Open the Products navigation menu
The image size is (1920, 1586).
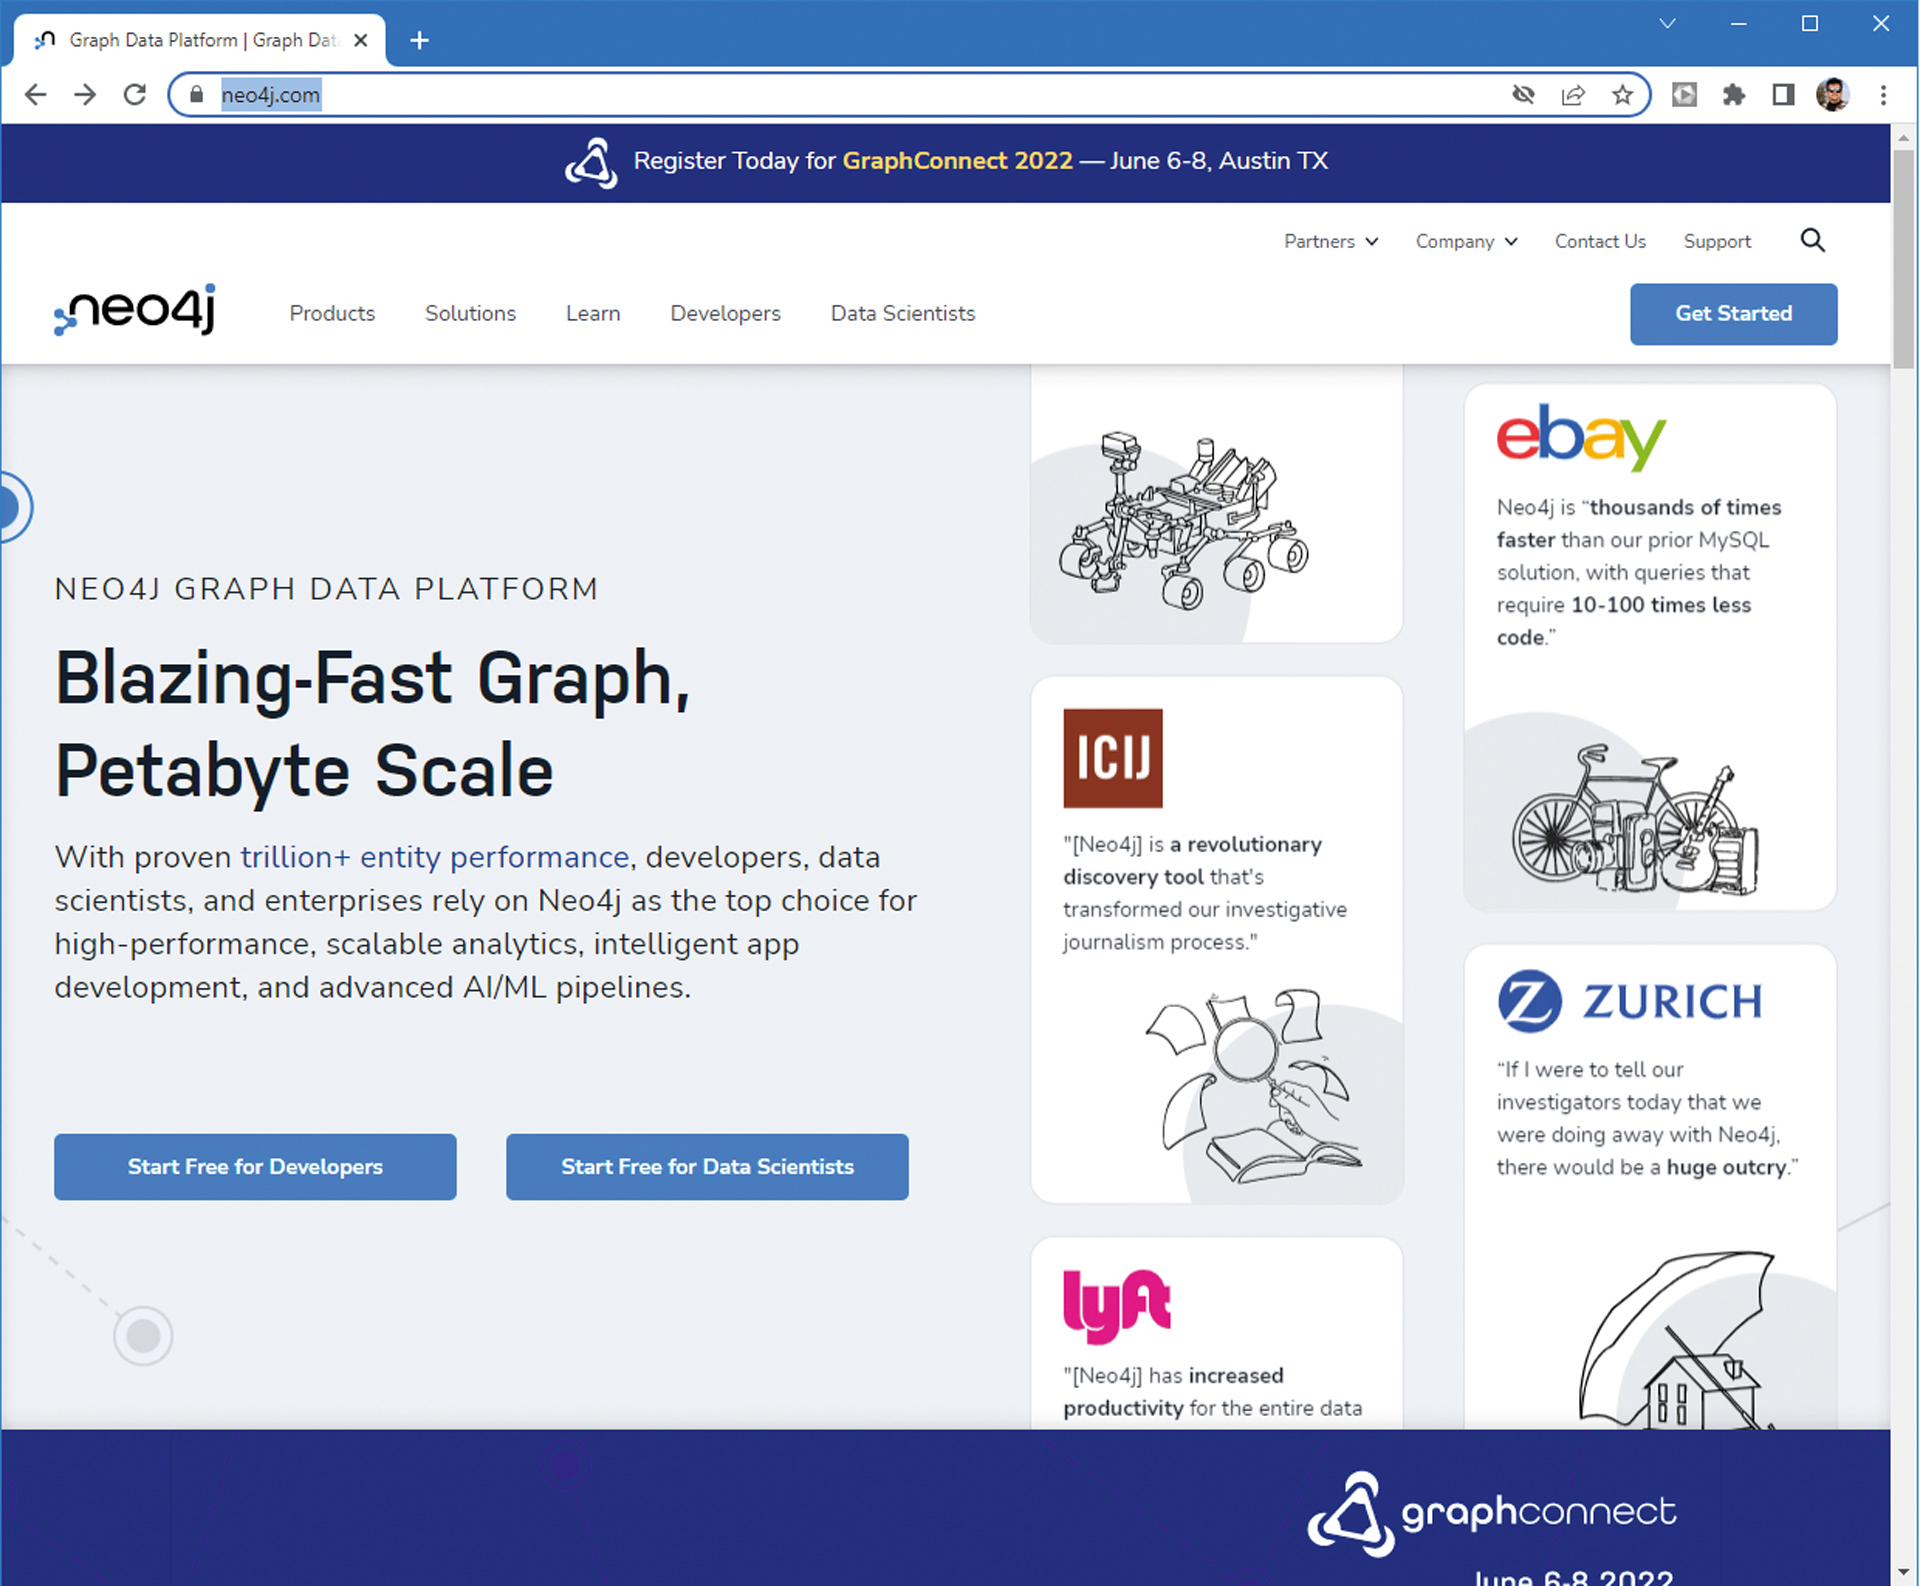coord(332,313)
